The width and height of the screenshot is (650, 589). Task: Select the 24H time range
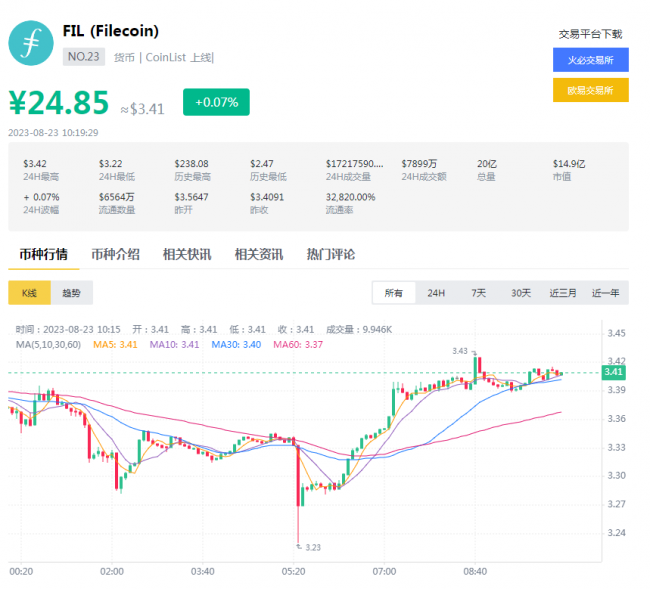pos(436,293)
